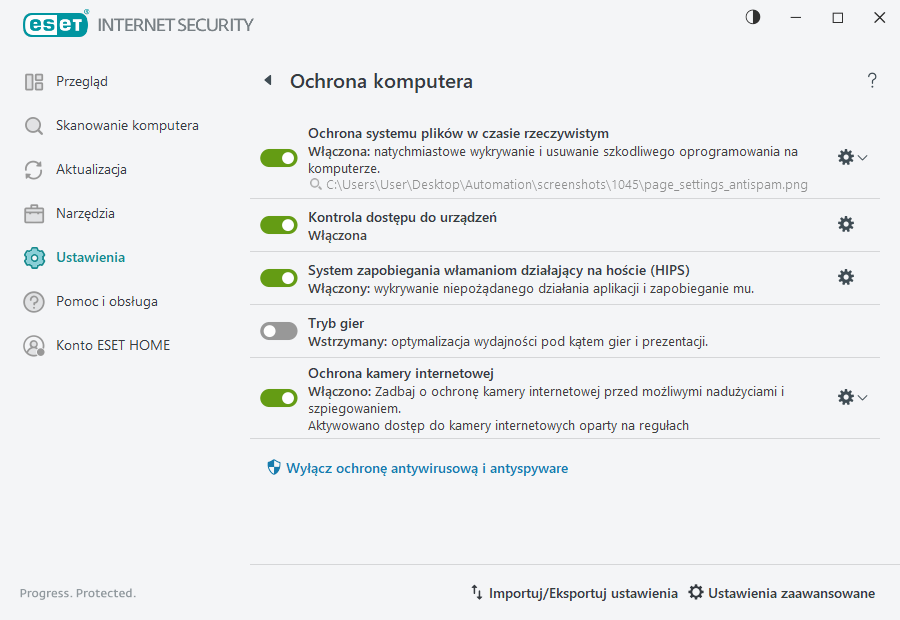Enable the Tryb gier toggle
This screenshot has height=620, width=900.
tap(278, 331)
